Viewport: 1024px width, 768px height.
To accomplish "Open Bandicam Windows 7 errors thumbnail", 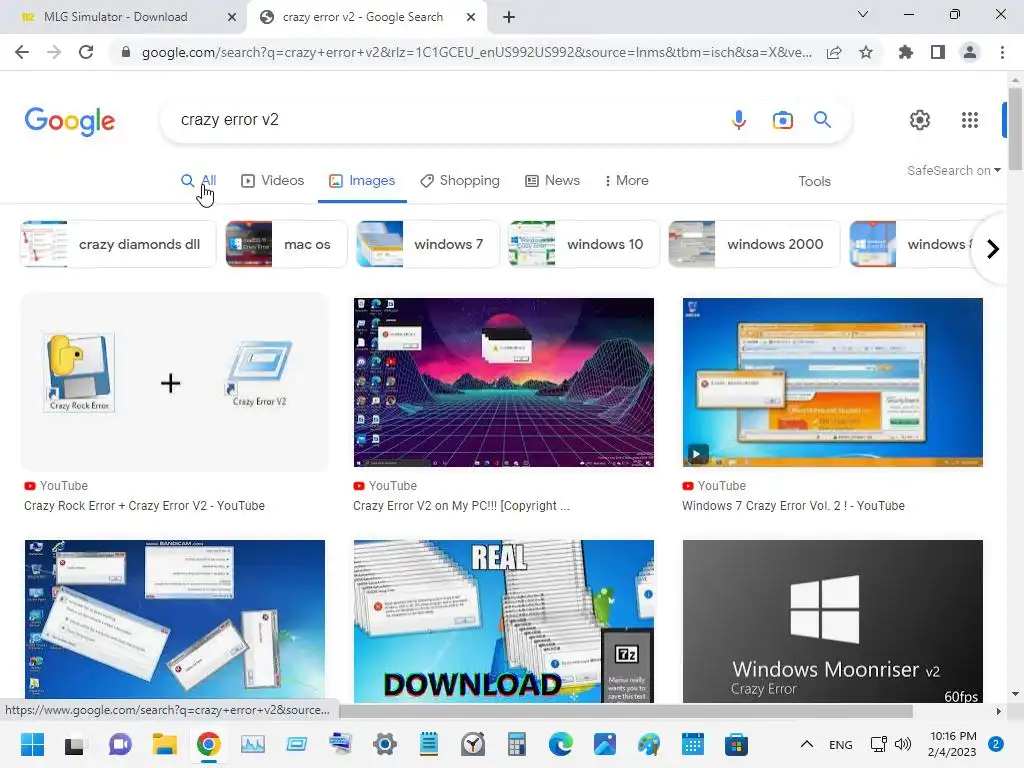I will (x=174, y=619).
